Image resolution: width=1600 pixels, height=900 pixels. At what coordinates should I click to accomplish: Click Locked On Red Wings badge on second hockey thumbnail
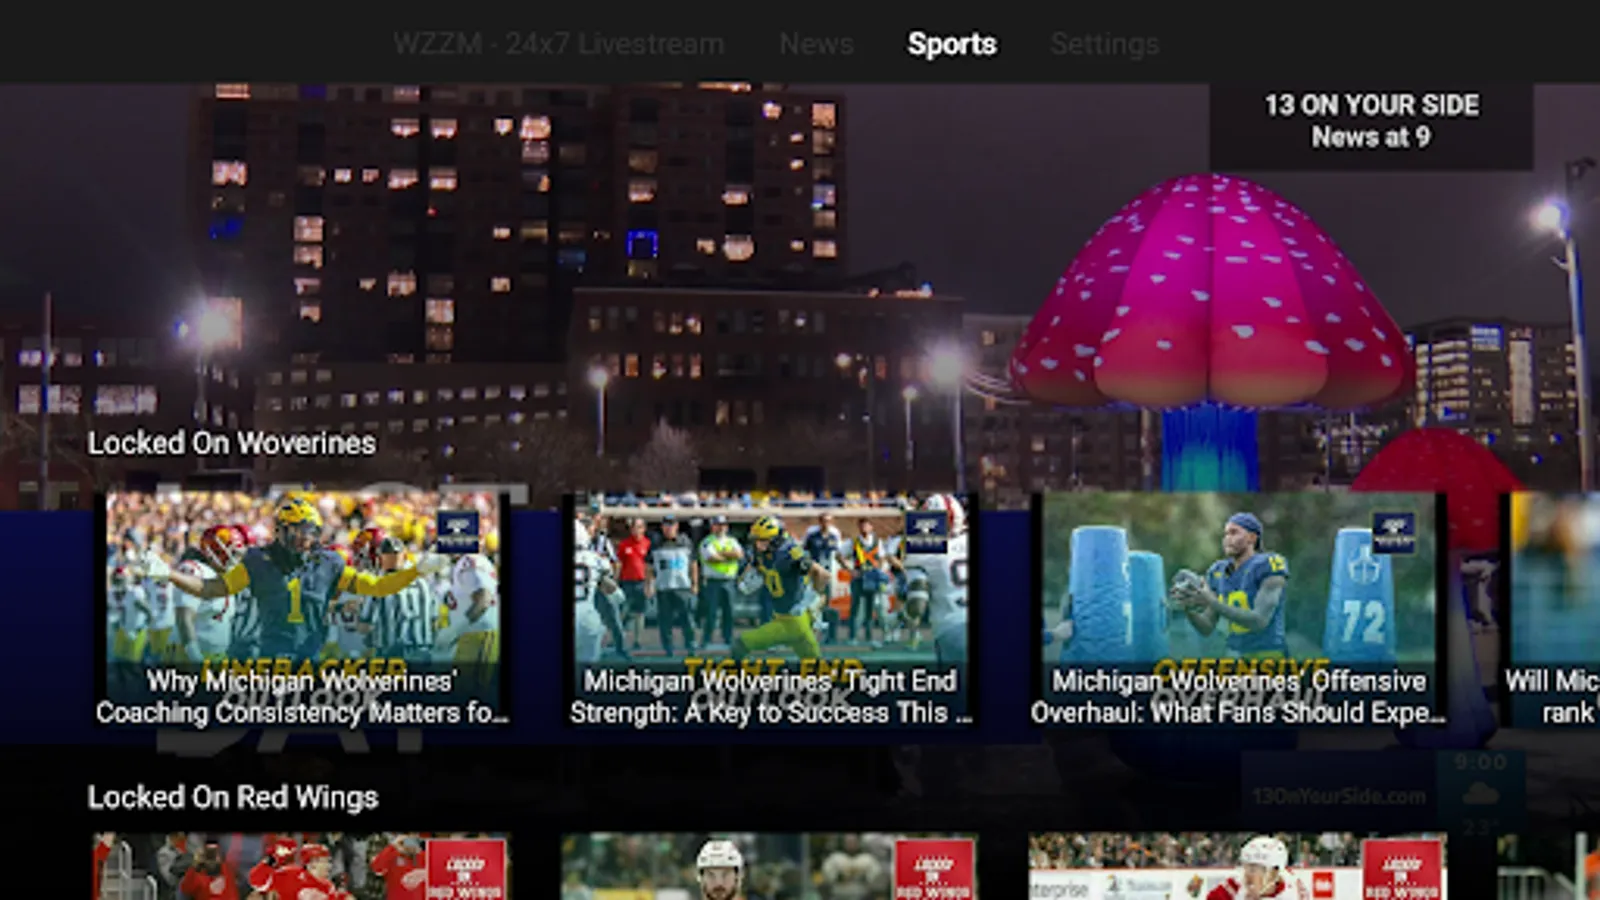tap(933, 869)
